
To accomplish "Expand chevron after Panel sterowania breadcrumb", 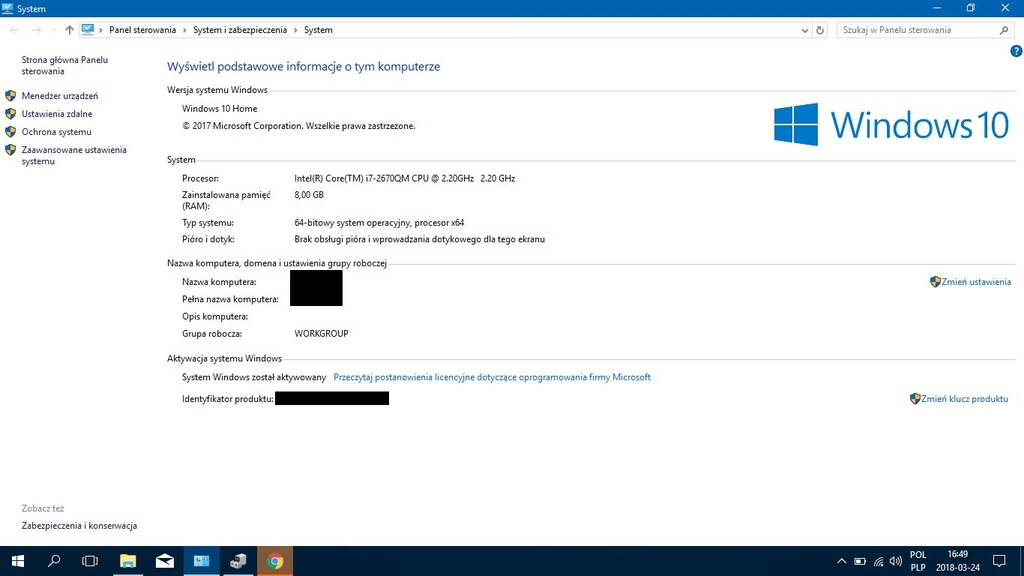I will (x=185, y=30).
